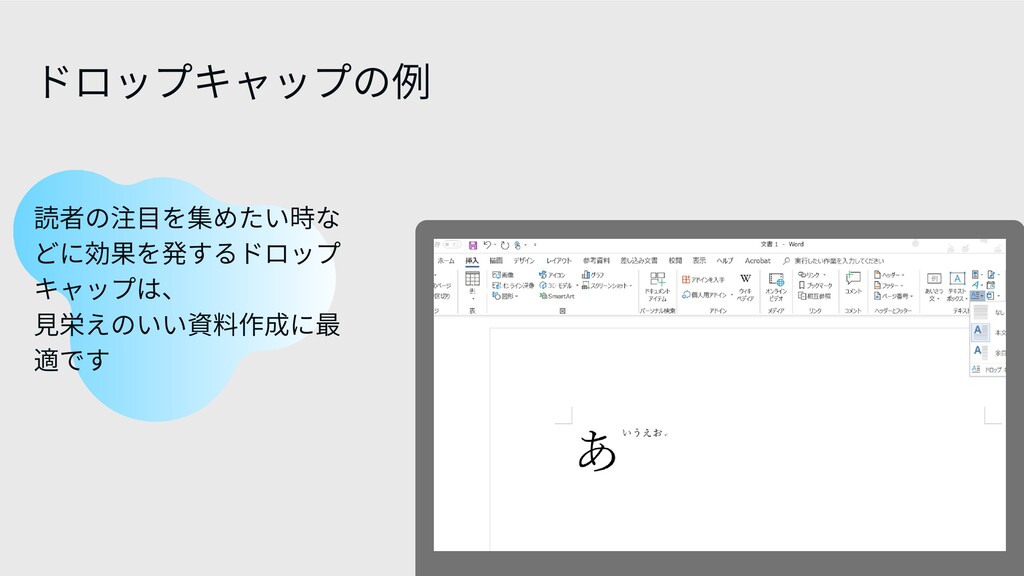This screenshot has height=576, width=1024.
Task: Open the あいさつ文 dropdown
Action: point(934,287)
